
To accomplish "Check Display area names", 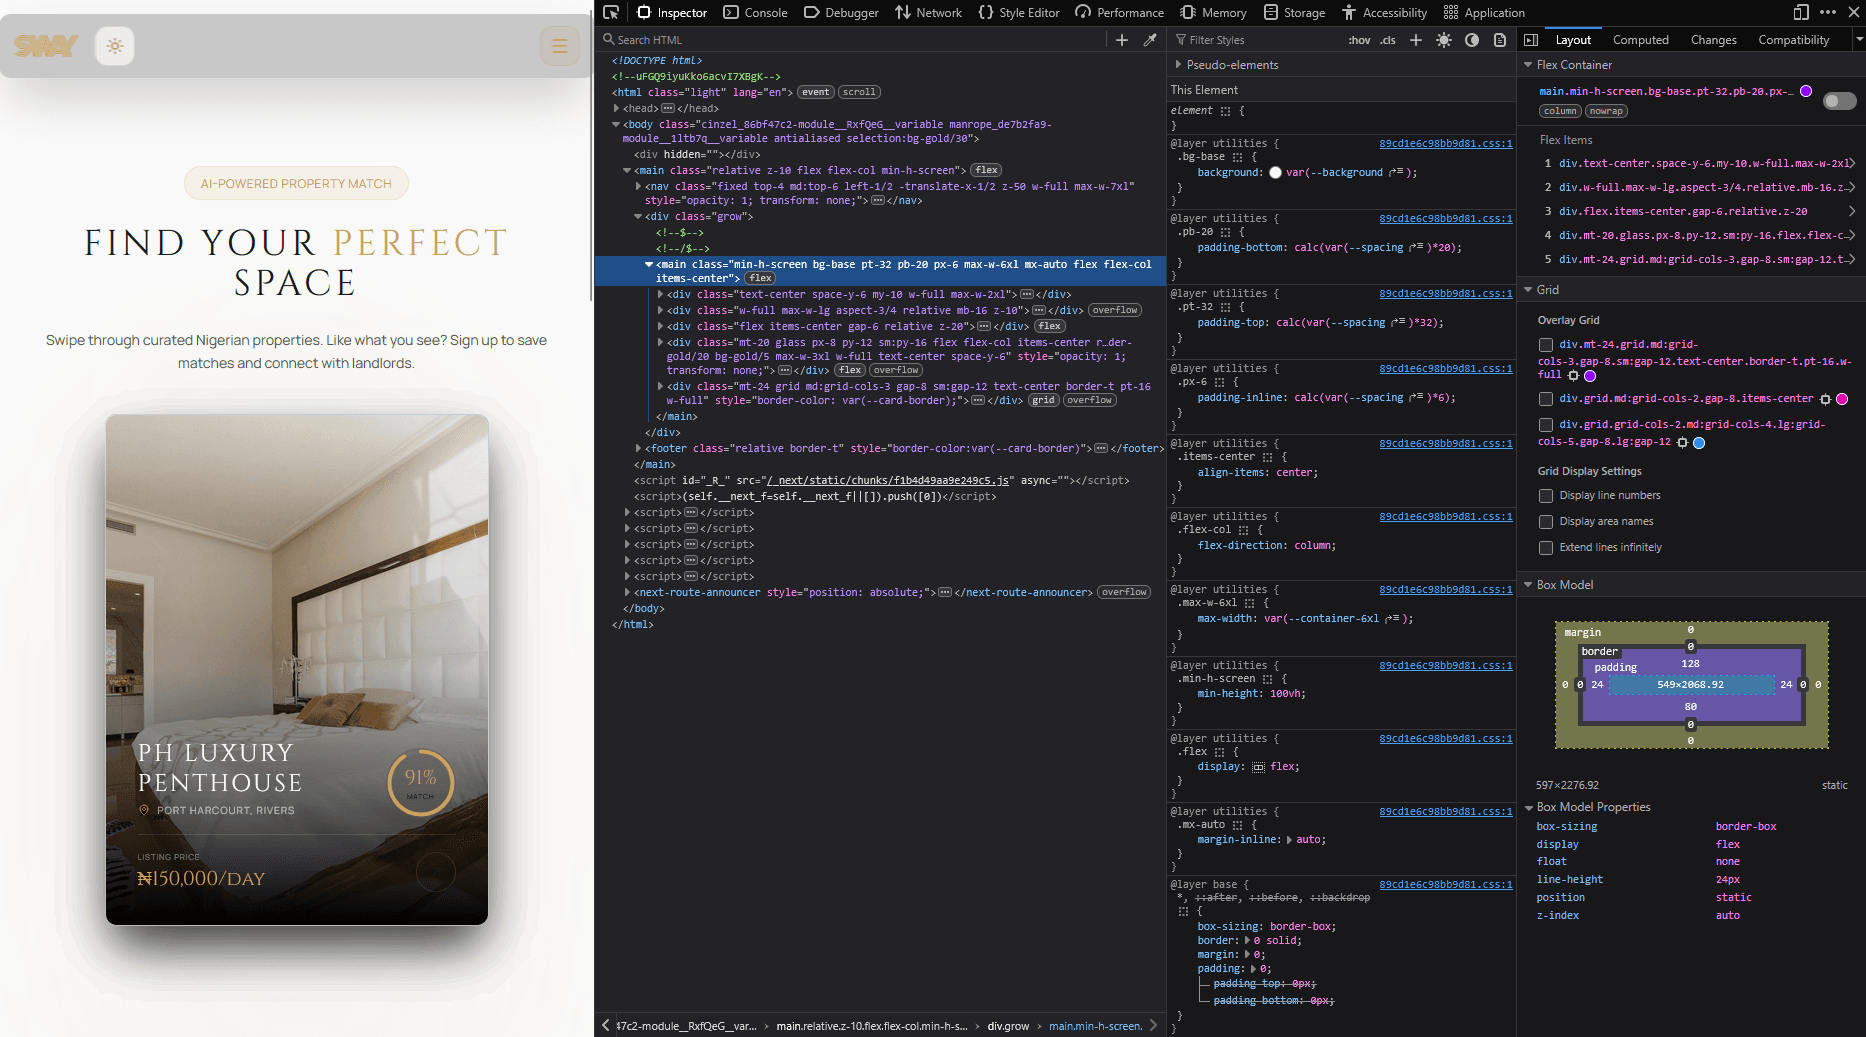I will point(1545,521).
